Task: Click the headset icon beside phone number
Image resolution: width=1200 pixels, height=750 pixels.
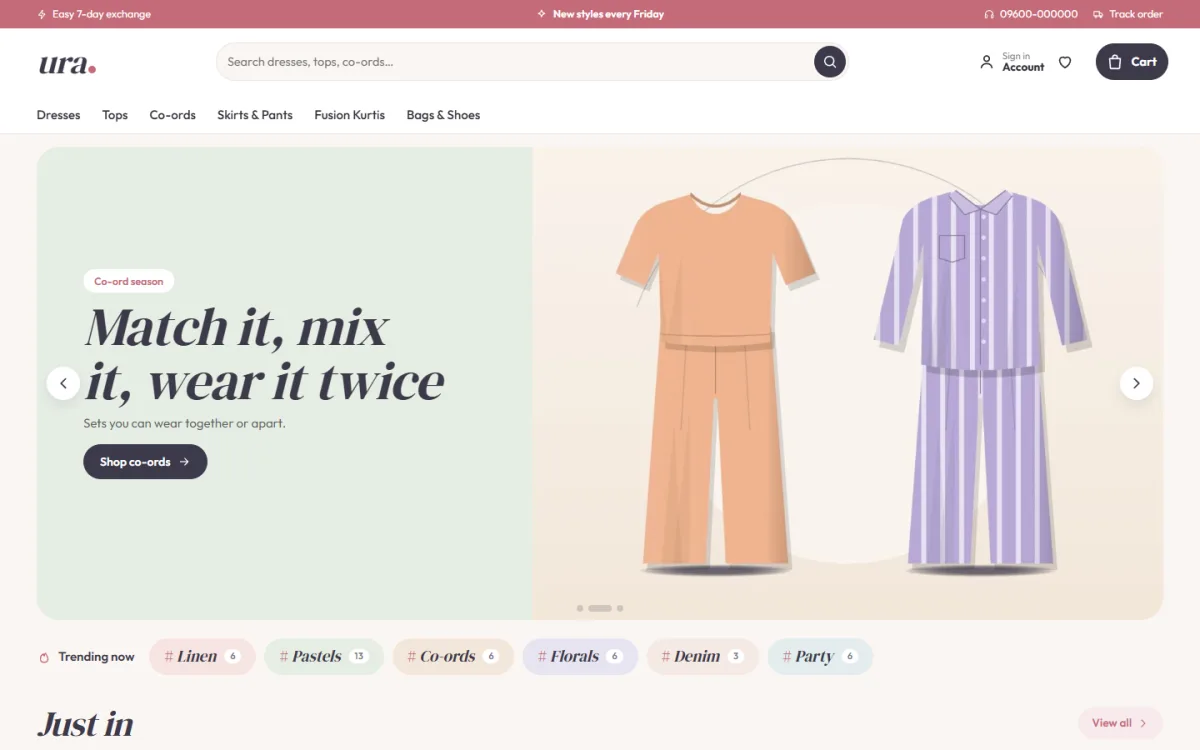Action: pyautogui.click(x=989, y=14)
